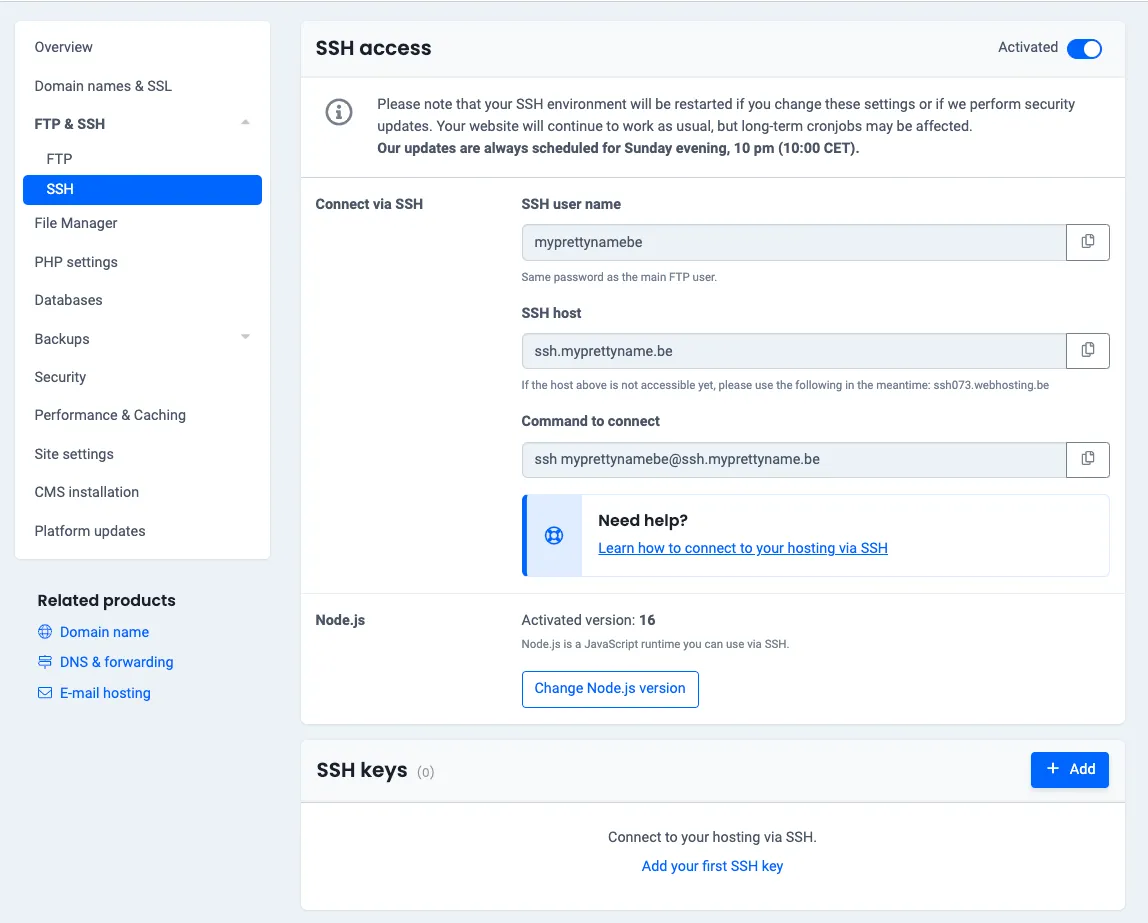The width and height of the screenshot is (1148, 923).
Task: Copy the SSH host value
Action: (x=1088, y=351)
